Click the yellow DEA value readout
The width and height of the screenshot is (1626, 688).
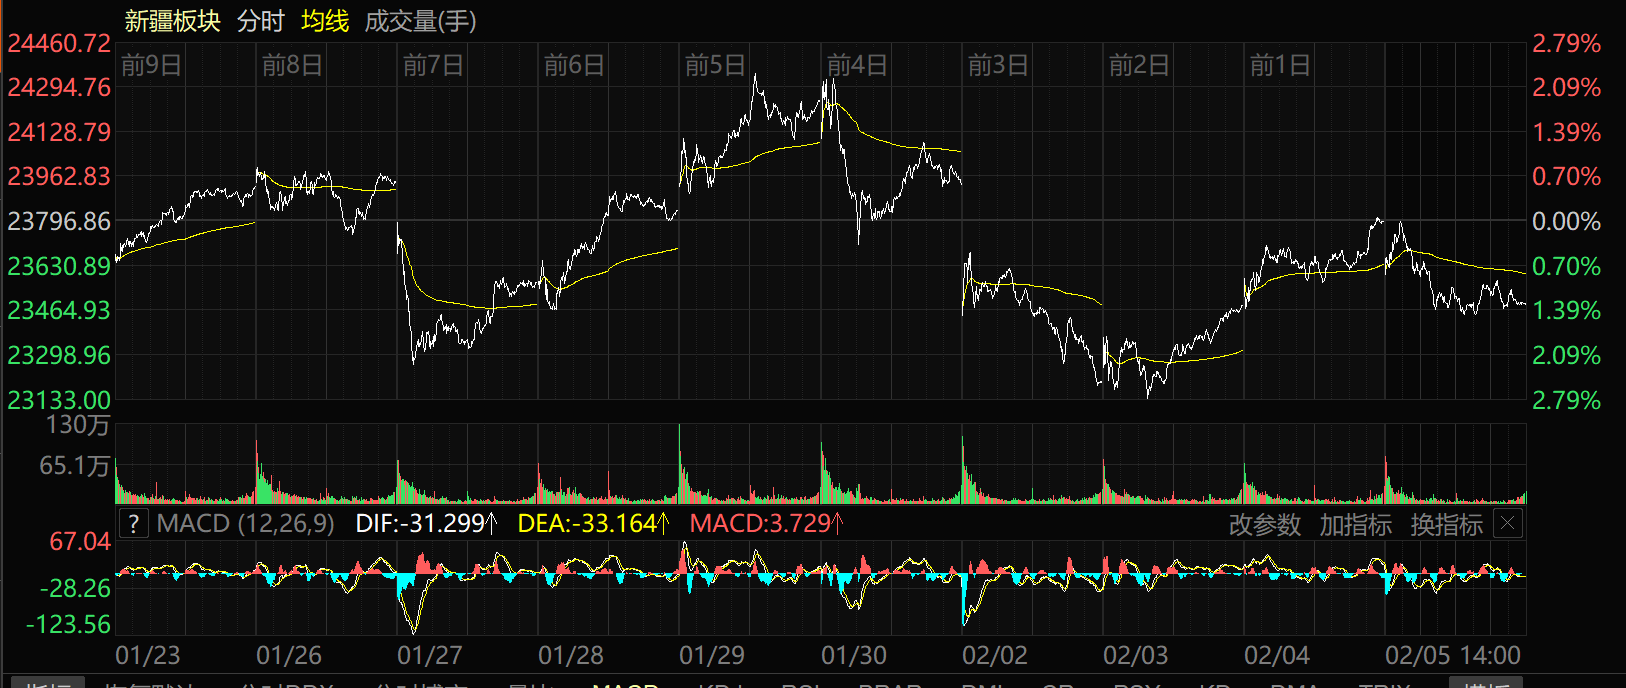pos(593,523)
